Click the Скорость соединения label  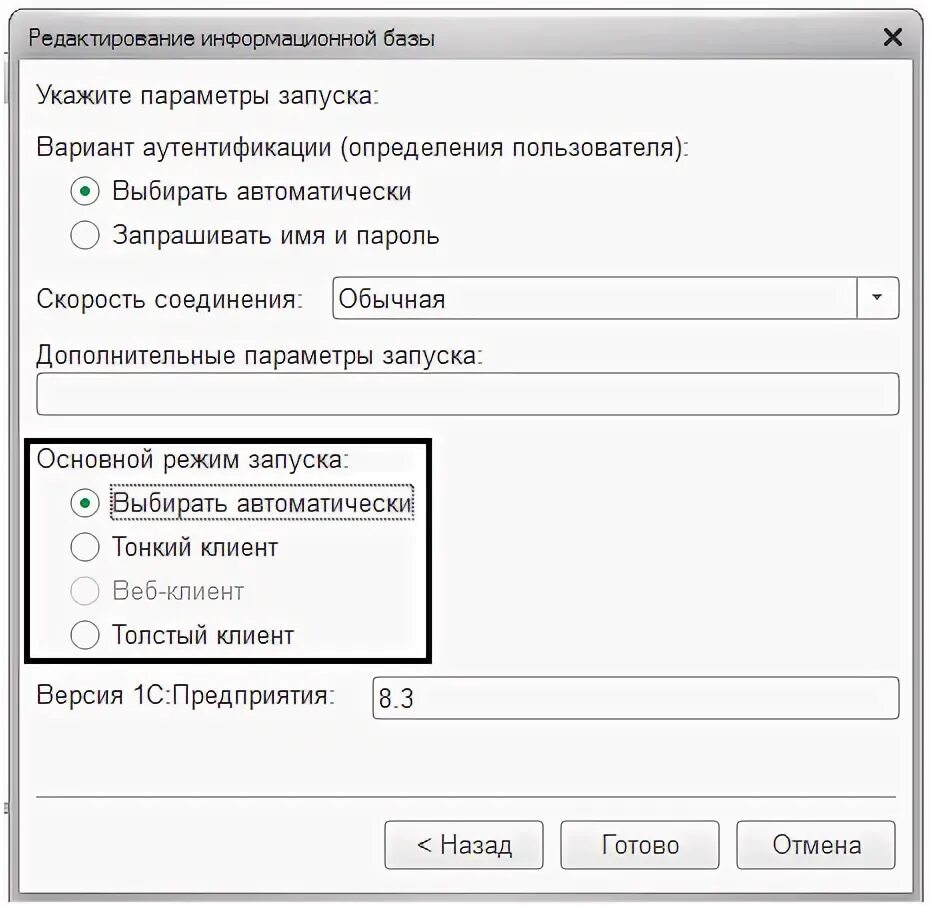point(170,299)
